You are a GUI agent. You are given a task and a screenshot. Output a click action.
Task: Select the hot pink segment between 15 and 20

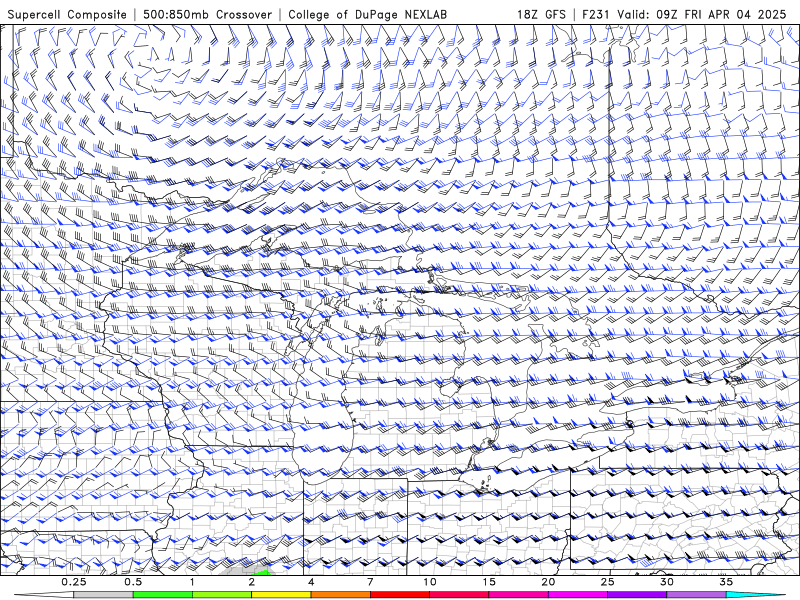coord(518,595)
